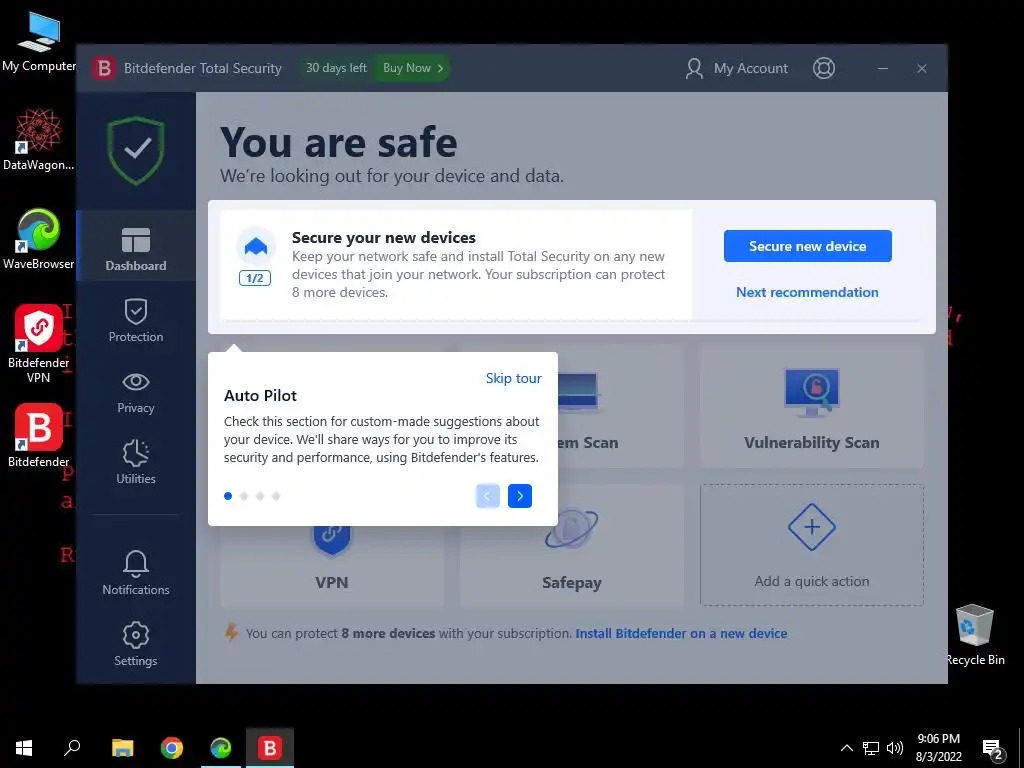1024x768 pixels.
Task: Open the Utilities section in sidebar
Action: pyautogui.click(x=136, y=462)
